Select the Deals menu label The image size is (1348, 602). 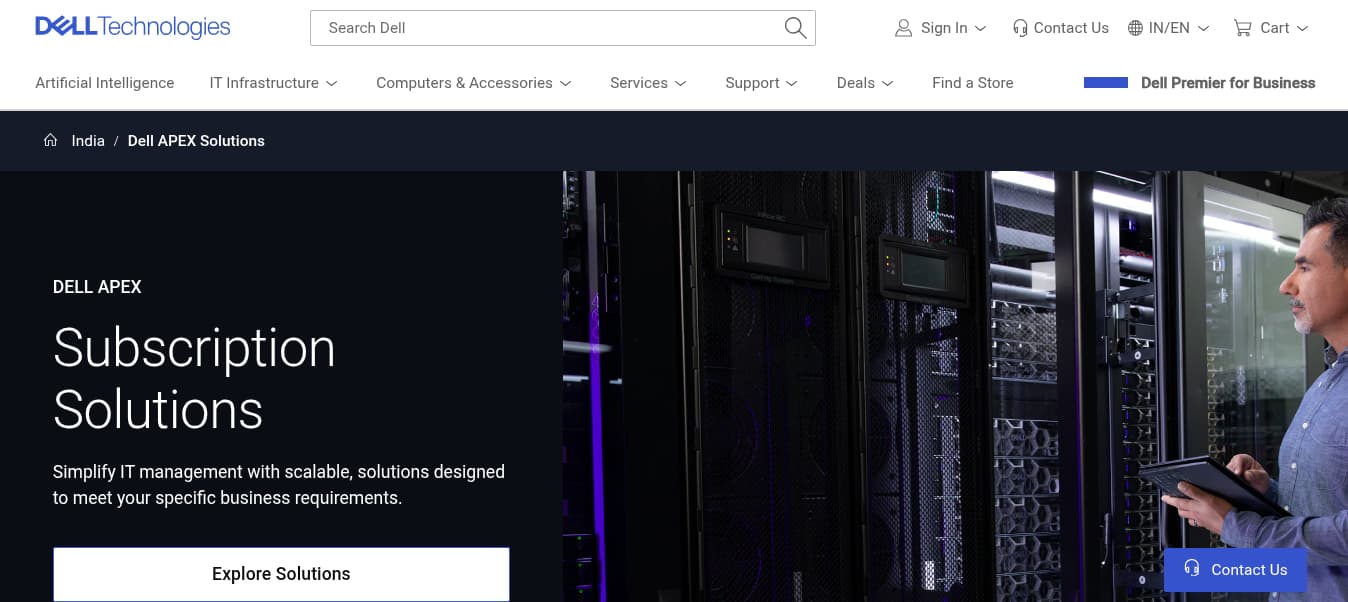(x=856, y=83)
